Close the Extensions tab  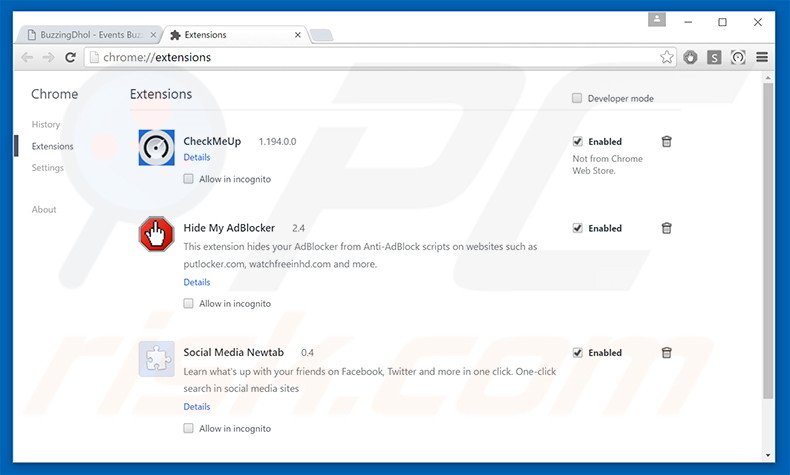(298, 35)
